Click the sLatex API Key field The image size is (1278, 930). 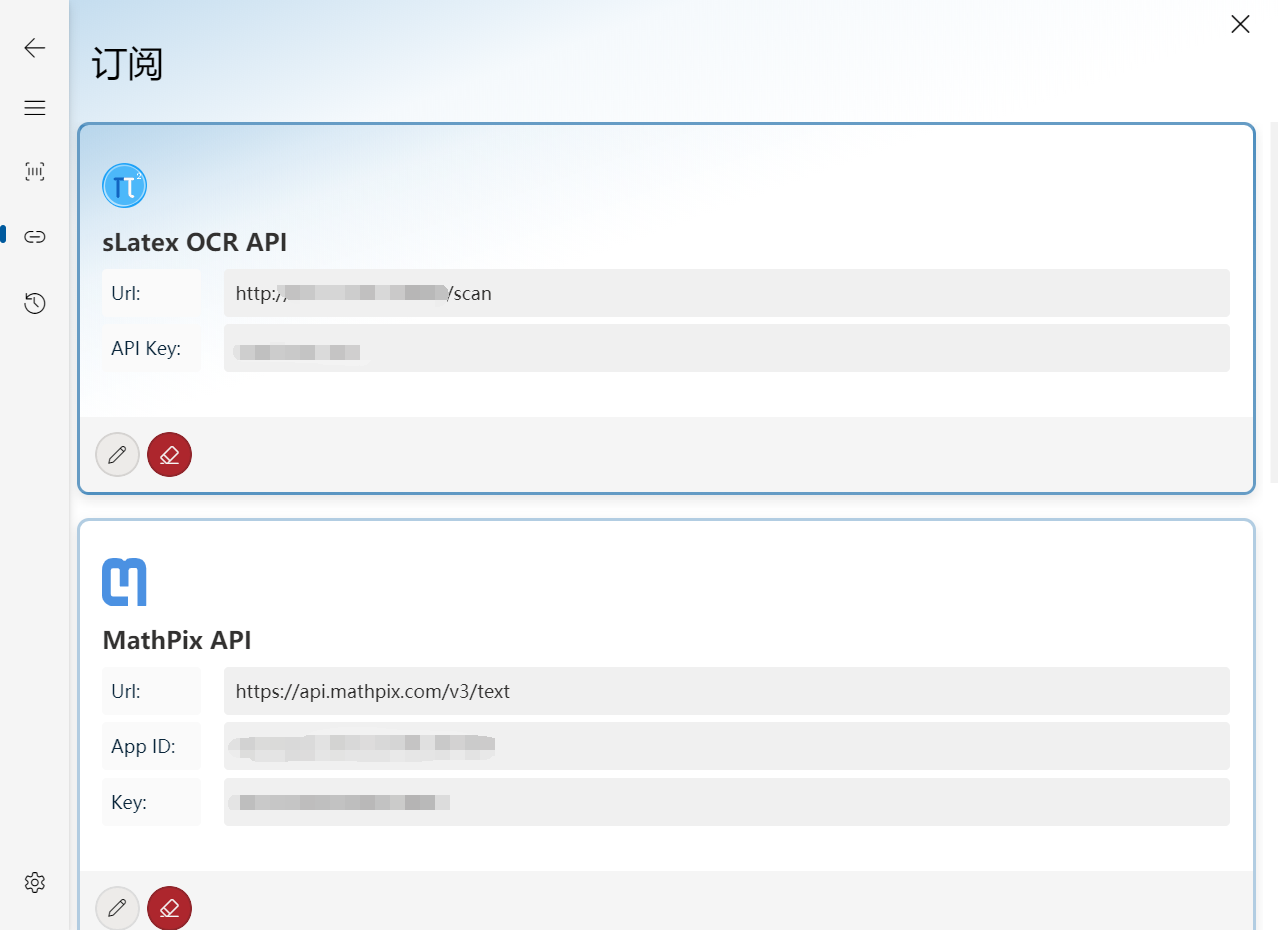[x=727, y=348]
